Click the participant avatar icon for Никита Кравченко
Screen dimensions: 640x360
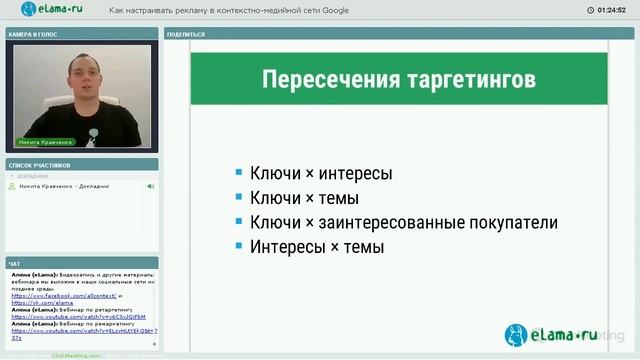[x=12, y=186]
